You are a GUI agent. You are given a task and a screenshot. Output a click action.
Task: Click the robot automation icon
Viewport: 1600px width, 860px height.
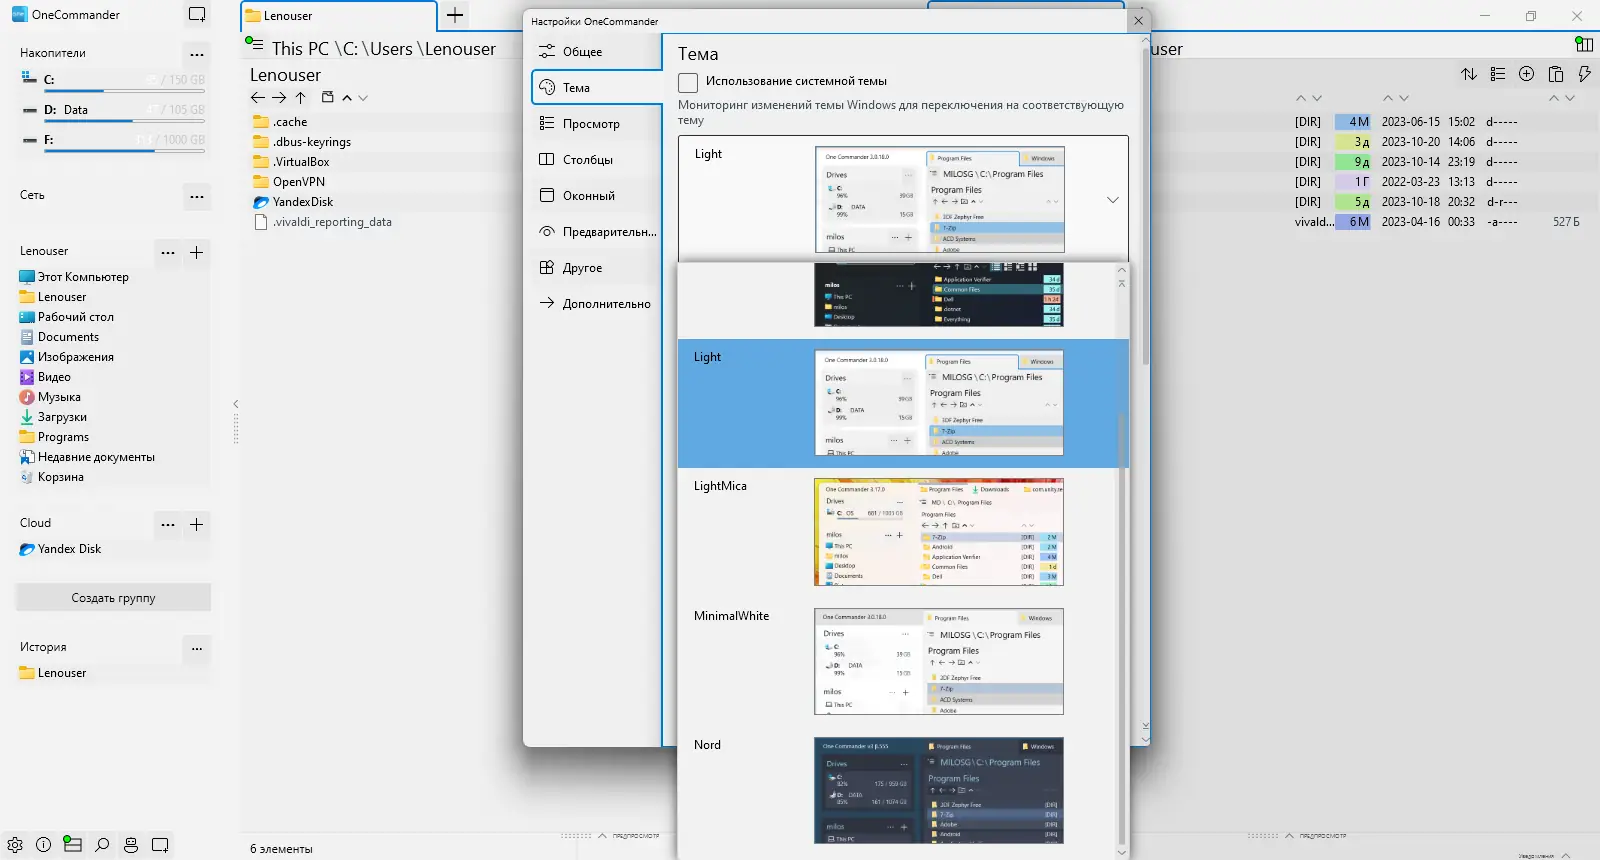(131, 845)
